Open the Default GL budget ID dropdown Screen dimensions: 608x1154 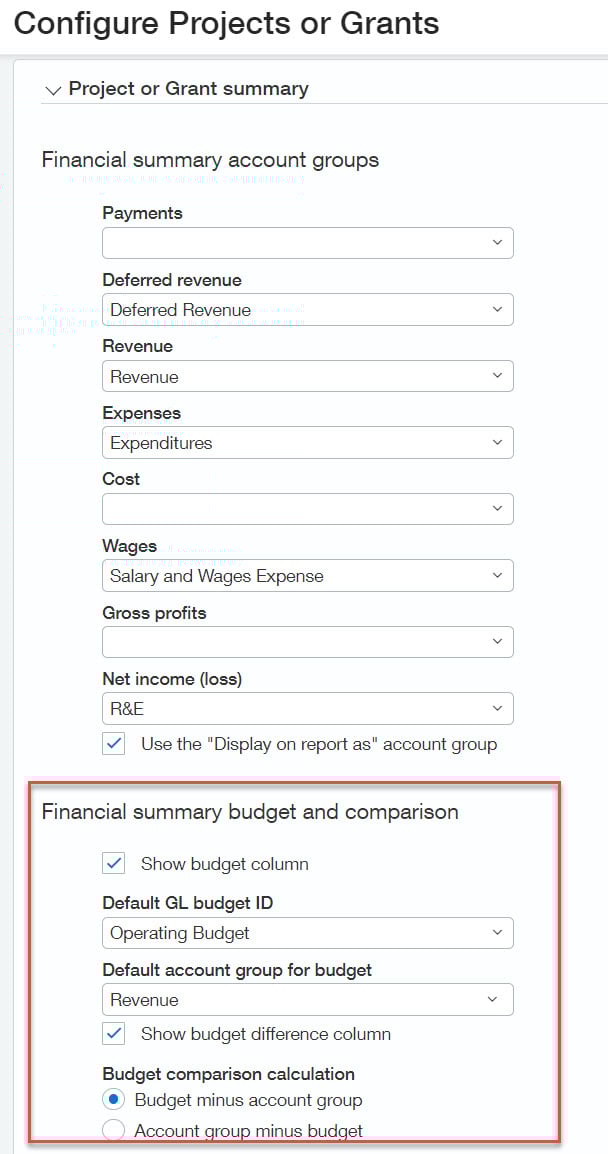[x=307, y=933]
